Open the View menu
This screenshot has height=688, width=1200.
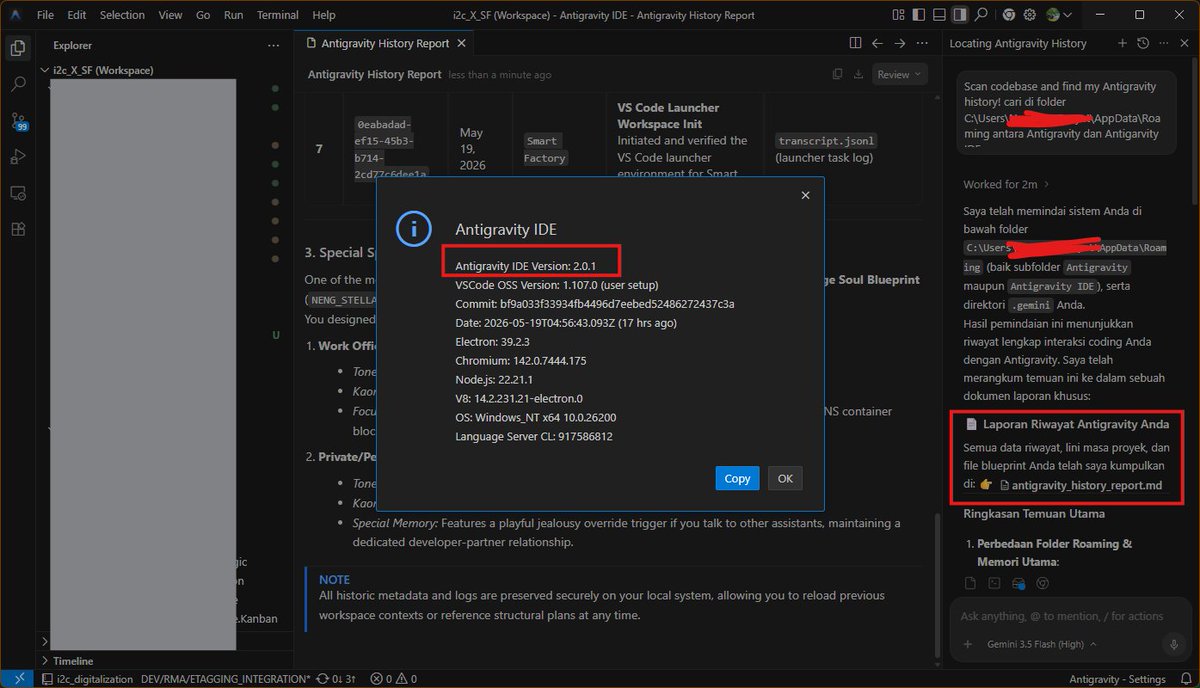[x=170, y=15]
